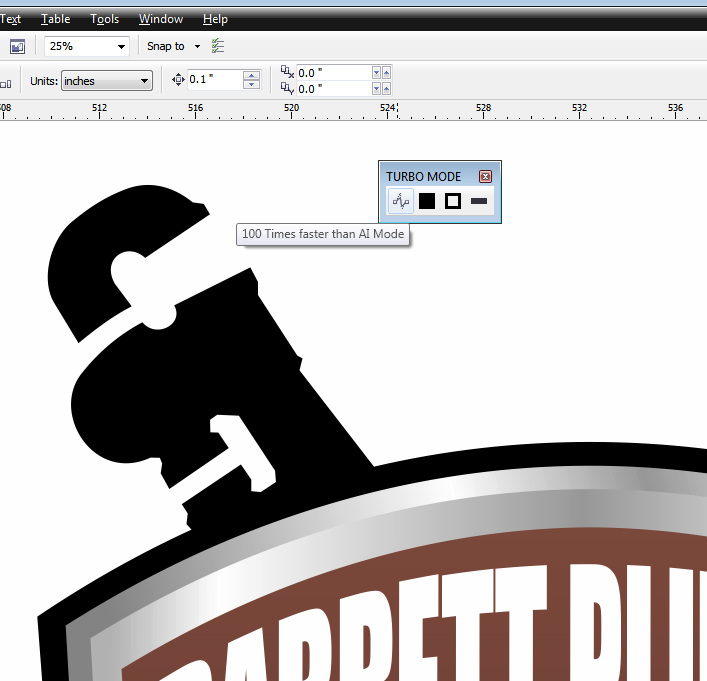707x681 pixels.
Task: Click the page orientation icon left of Units
Action: tap(6, 84)
